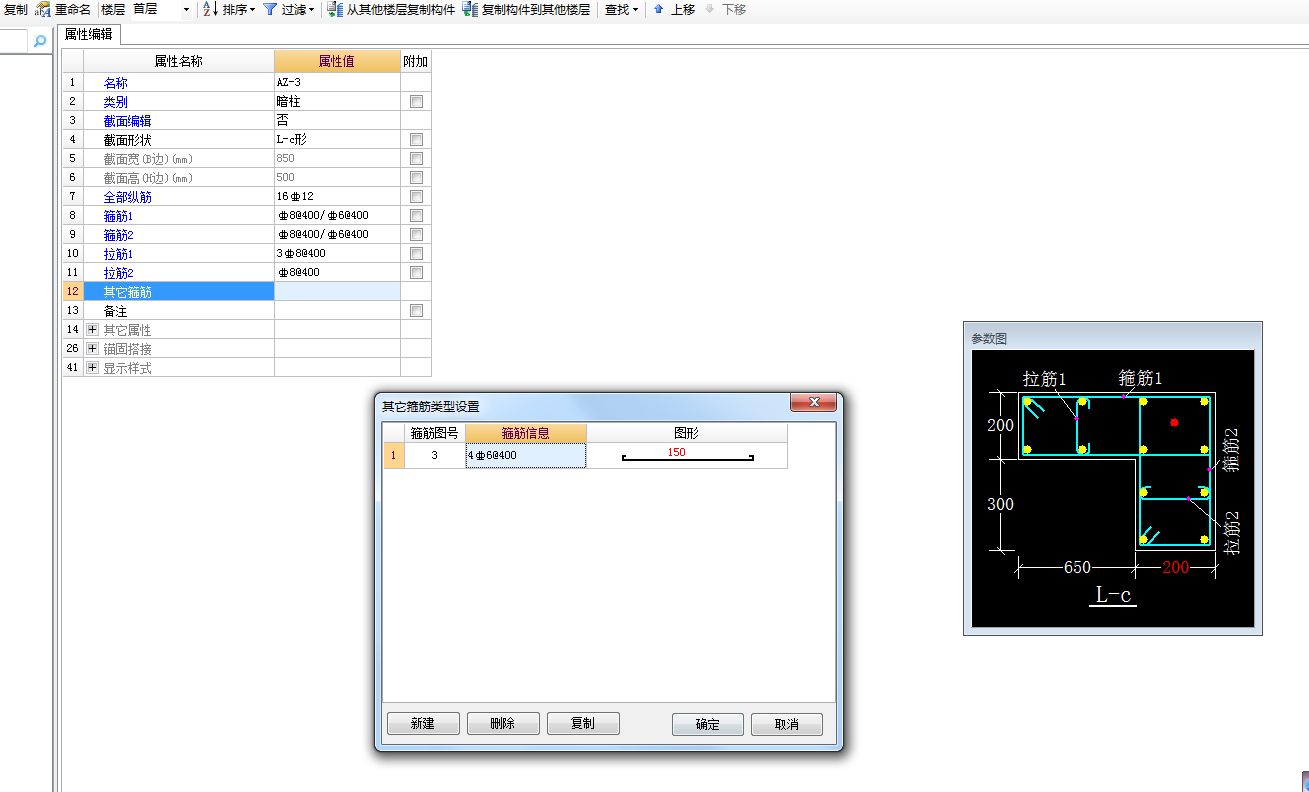Click the 复制 toolbar item

(x=16, y=9)
